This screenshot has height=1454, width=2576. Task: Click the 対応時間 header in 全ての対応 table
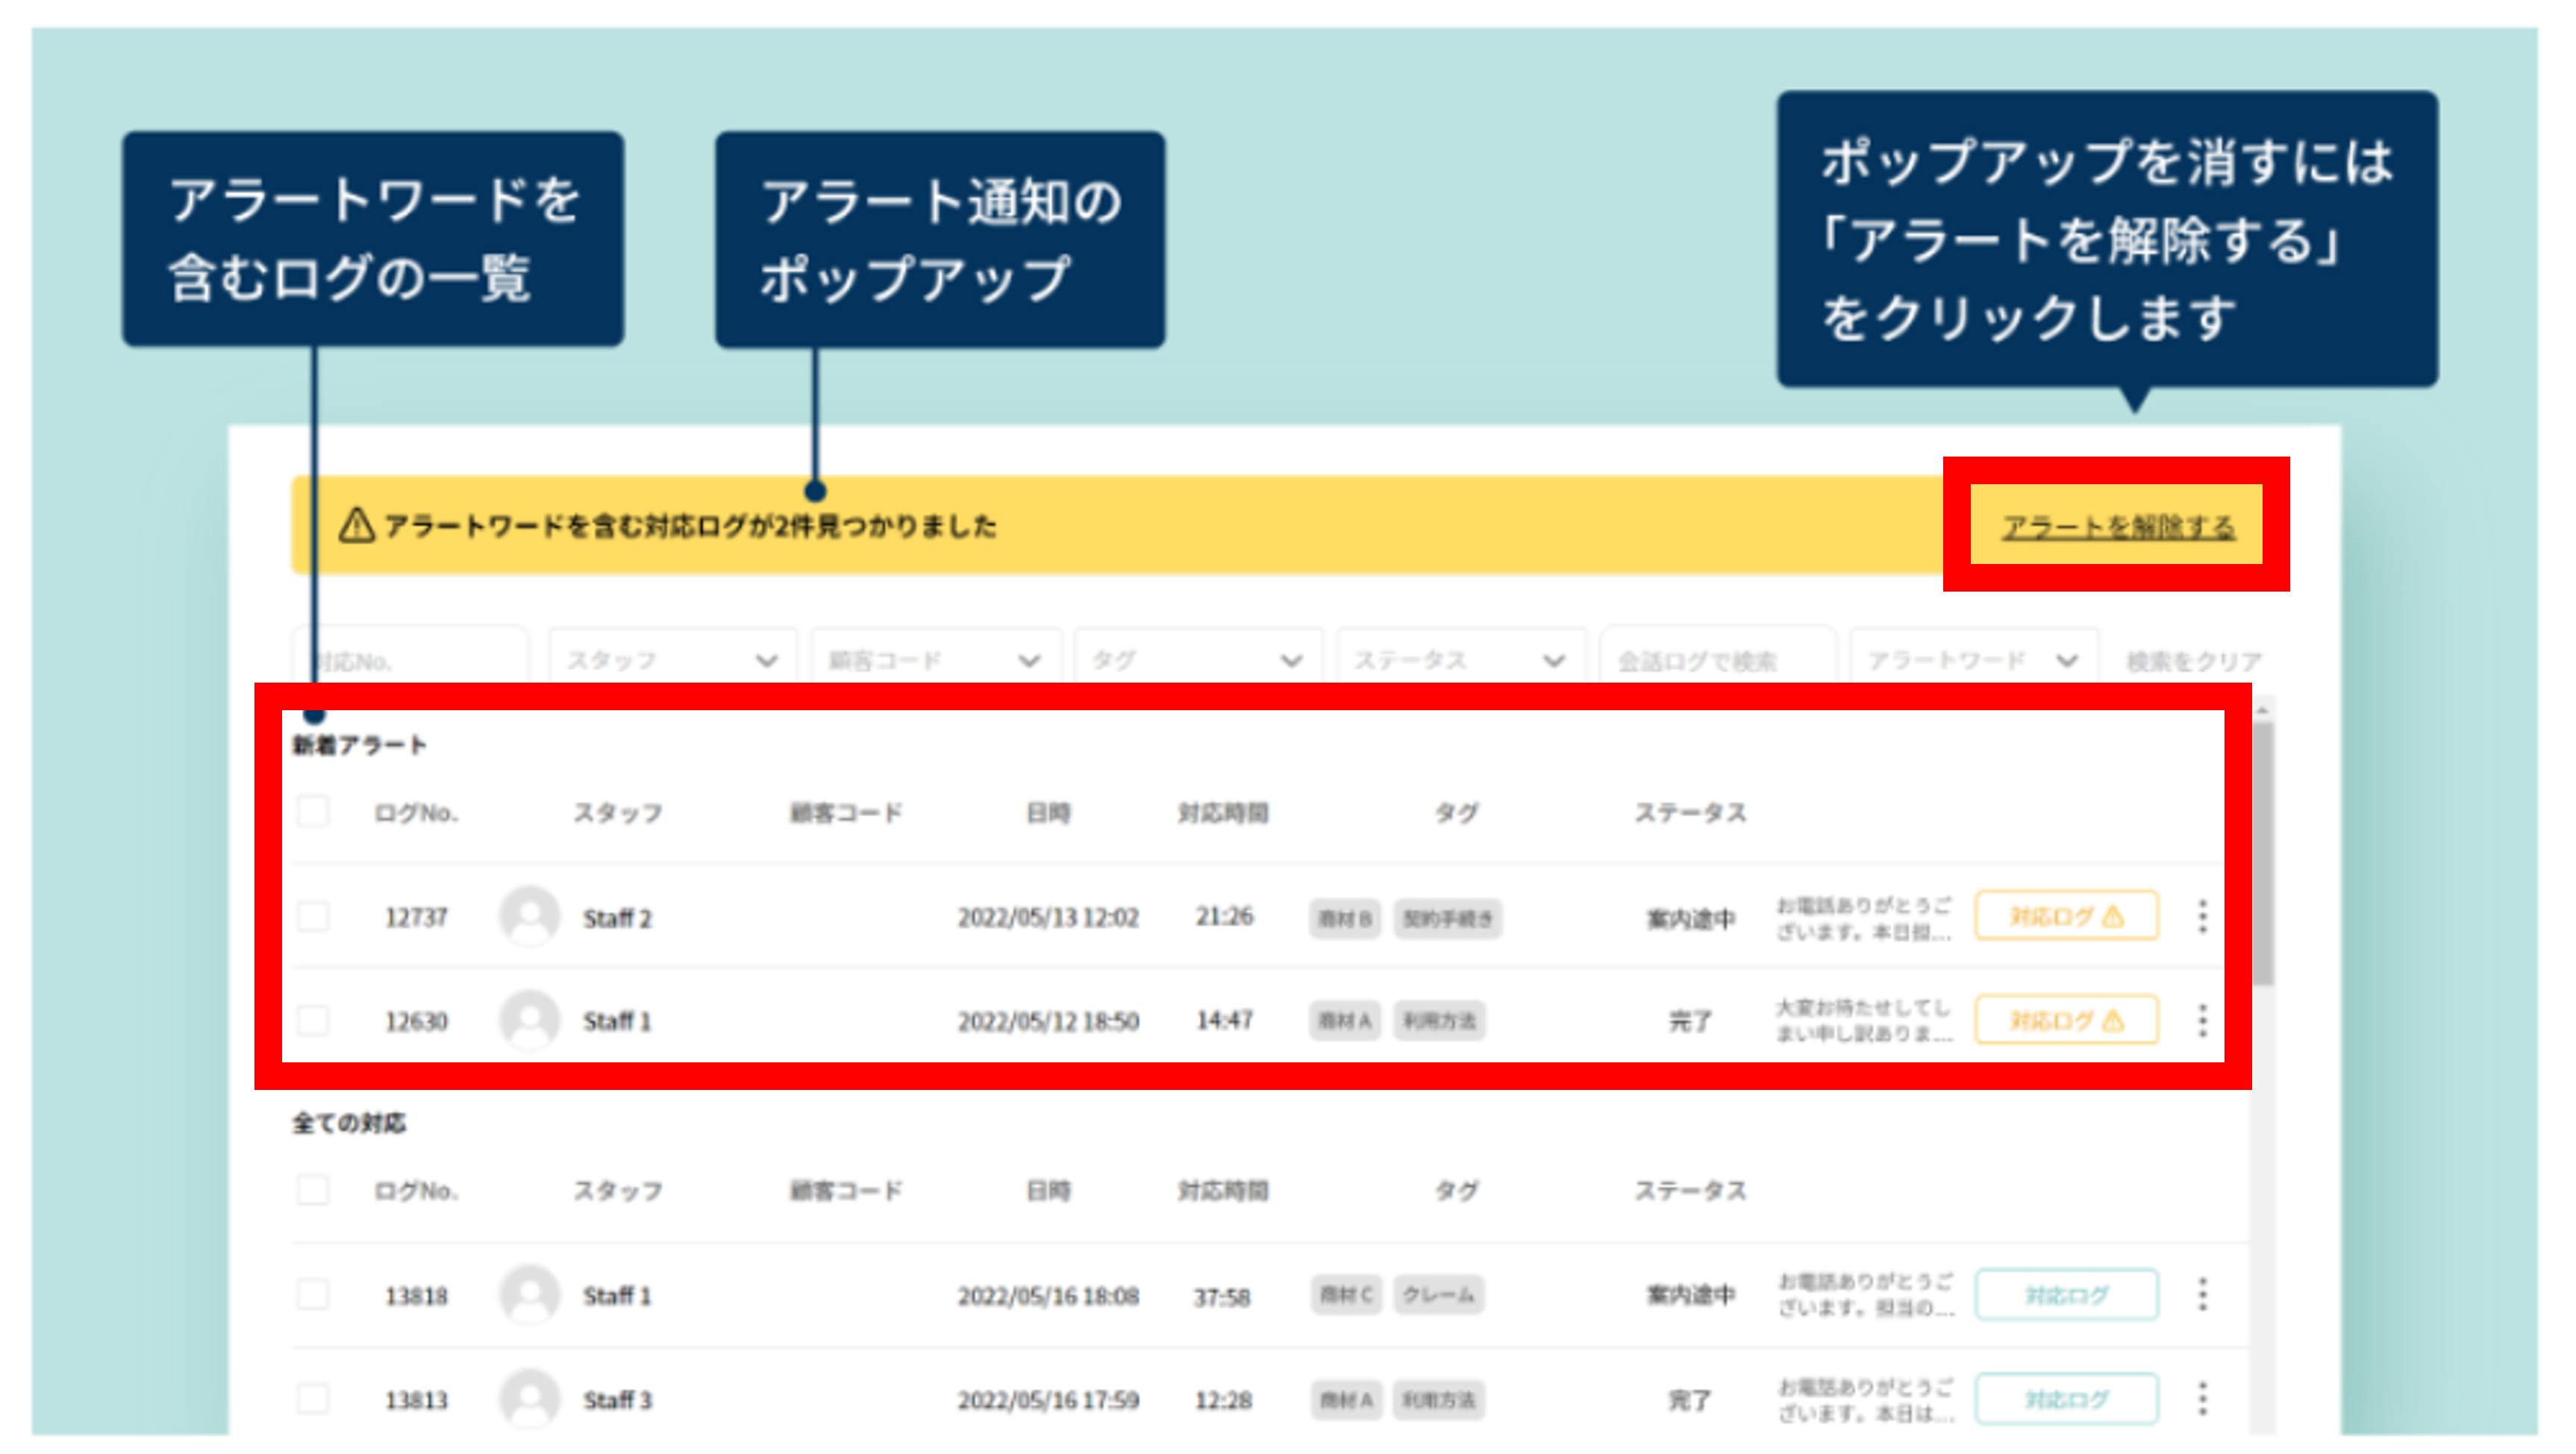click(1223, 1190)
